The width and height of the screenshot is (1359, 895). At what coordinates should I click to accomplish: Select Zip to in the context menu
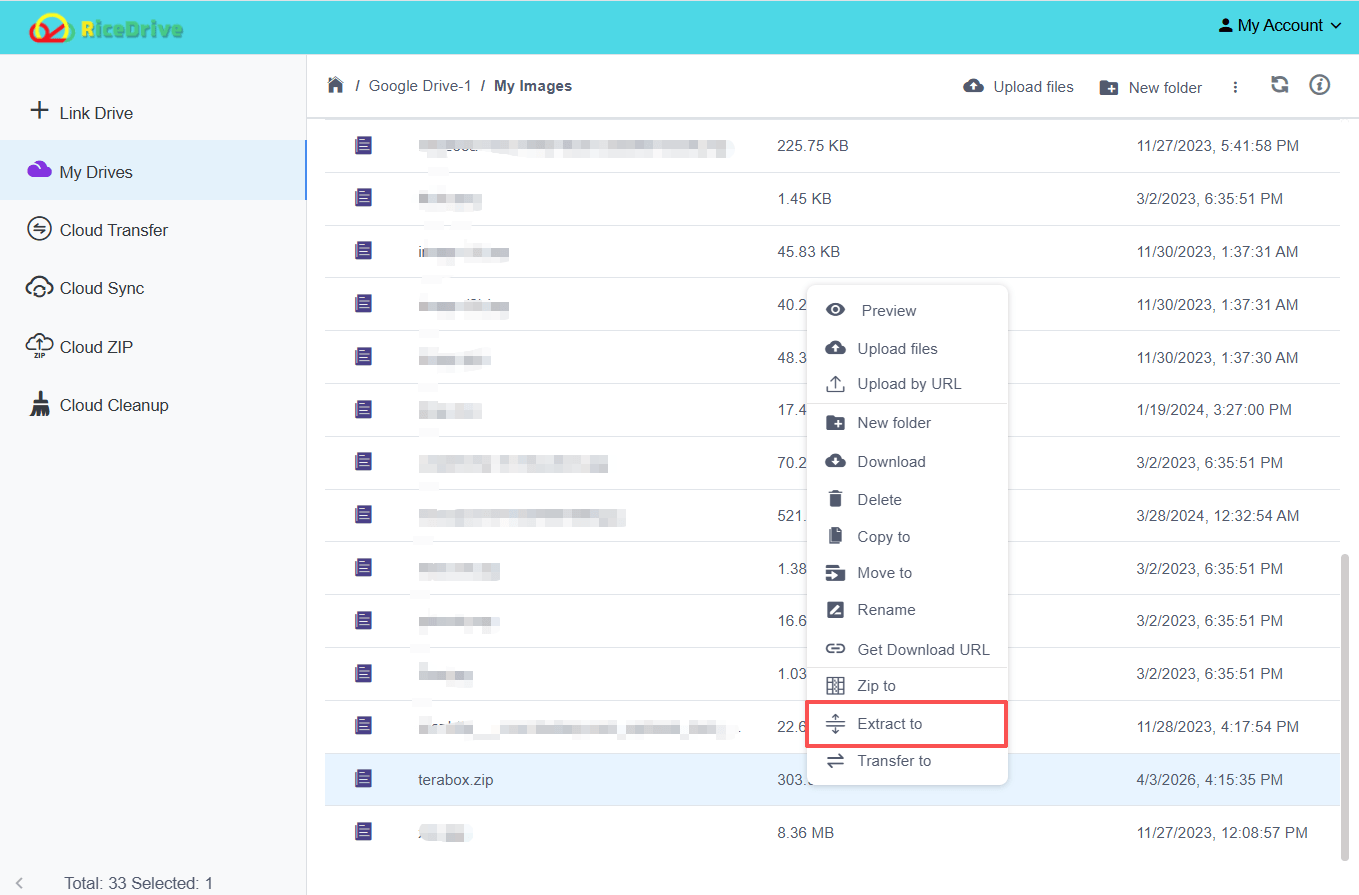pos(877,686)
